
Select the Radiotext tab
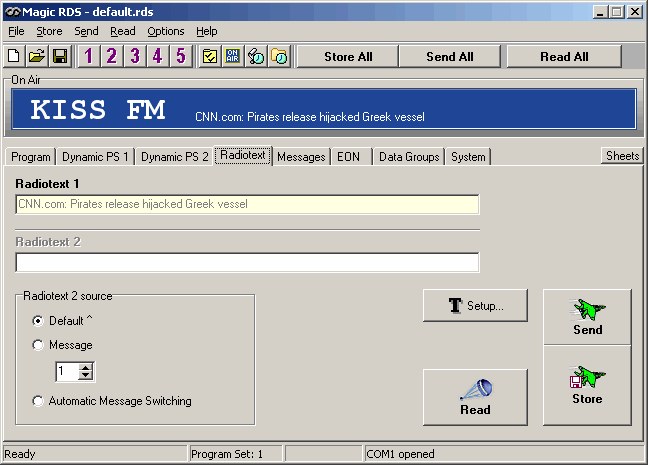click(x=243, y=155)
